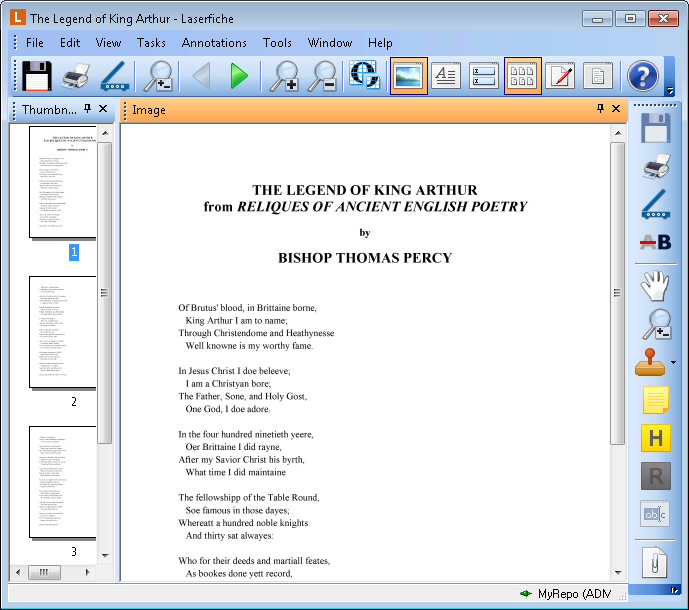Image resolution: width=689 pixels, height=610 pixels.
Task: Click thumbnail pane scroll left arrow
Action: (x=18, y=572)
